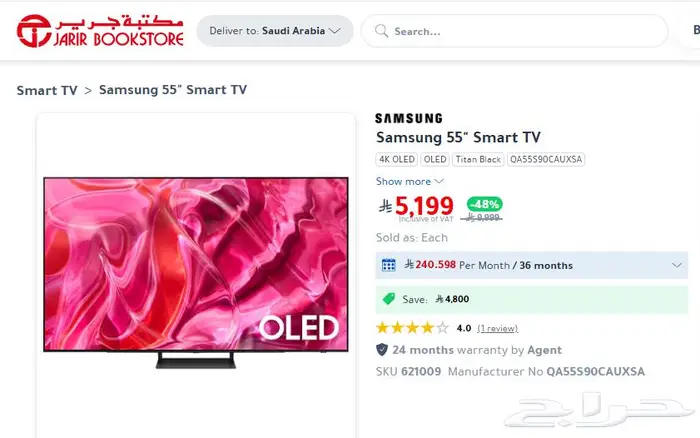The width and height of the screenshot is (700, 438).
Task: Click the QA55S90CAUXSA model tag
Action: point(546,159)
